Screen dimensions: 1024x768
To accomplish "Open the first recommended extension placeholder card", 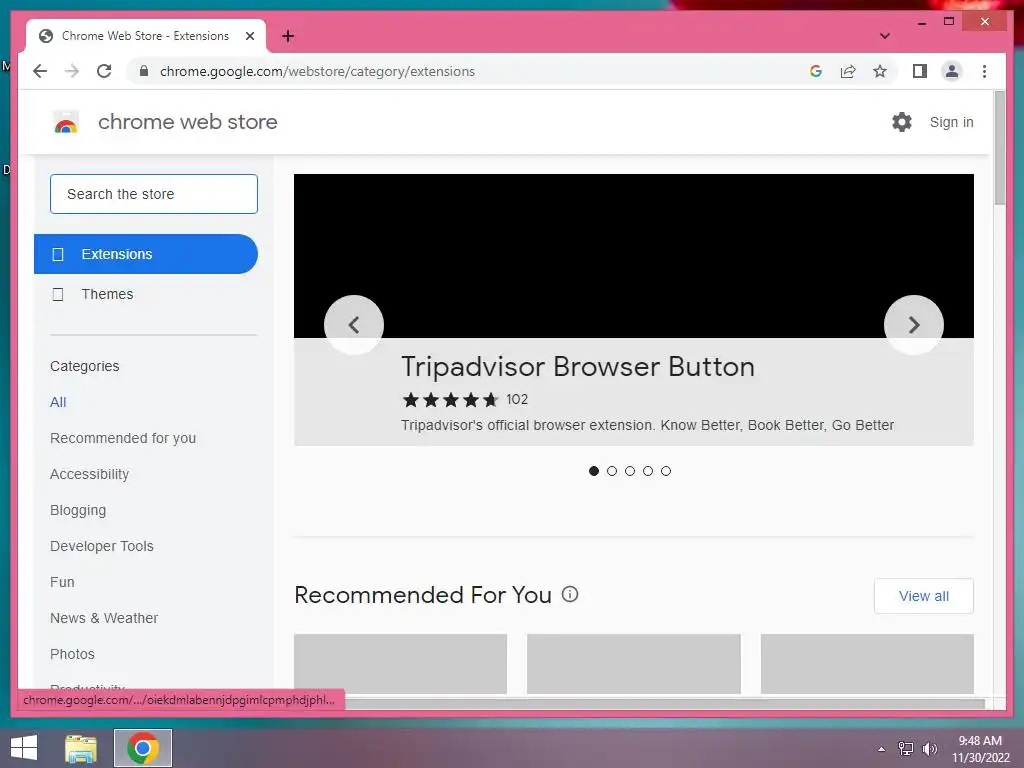I will click(x=400, y=664).
